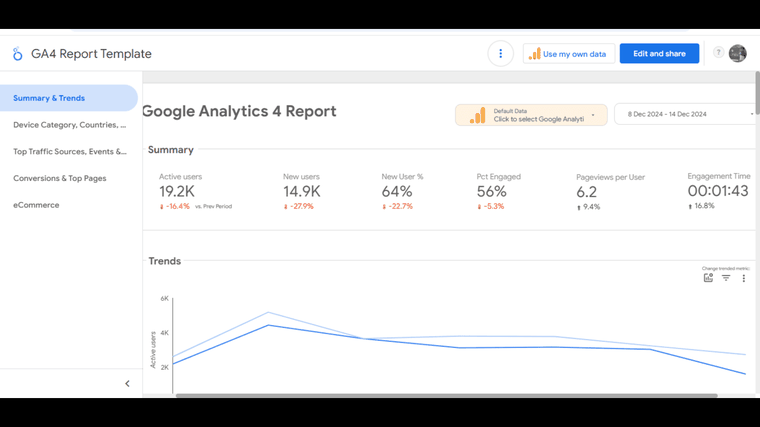
Task: Click the help question mark icon
Action: click(x=718, y=52)
